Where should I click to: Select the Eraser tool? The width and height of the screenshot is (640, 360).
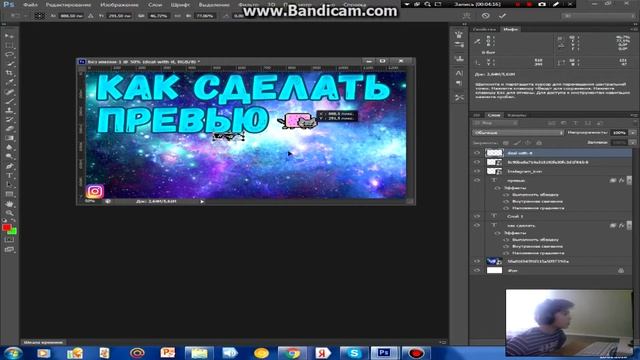[9, 129]
